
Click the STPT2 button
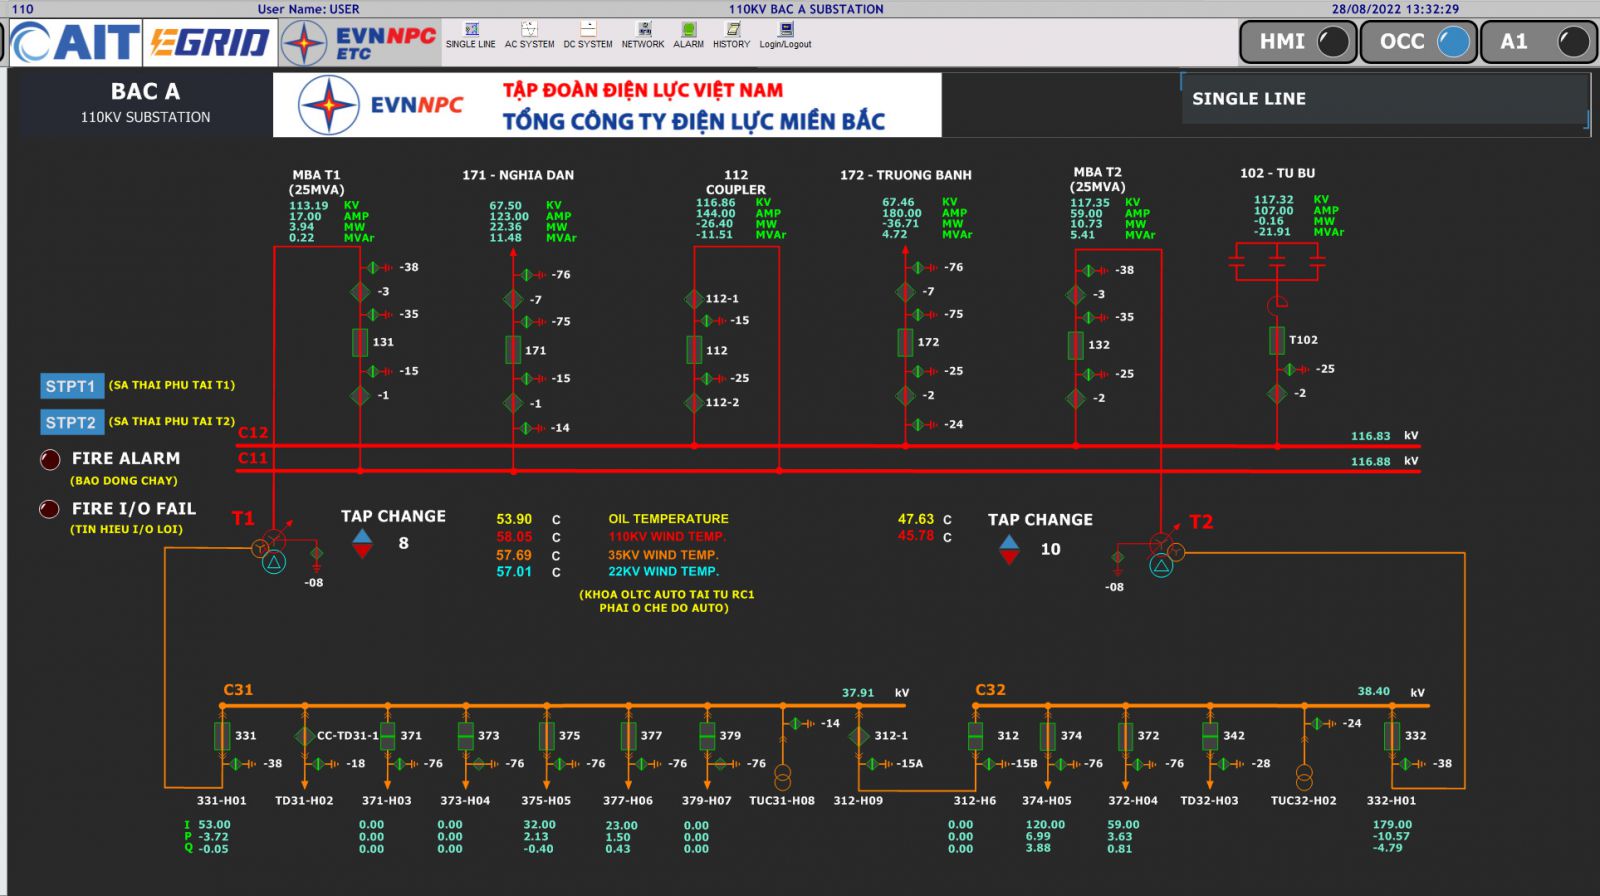pyautogui.click(x=72, y=422)
